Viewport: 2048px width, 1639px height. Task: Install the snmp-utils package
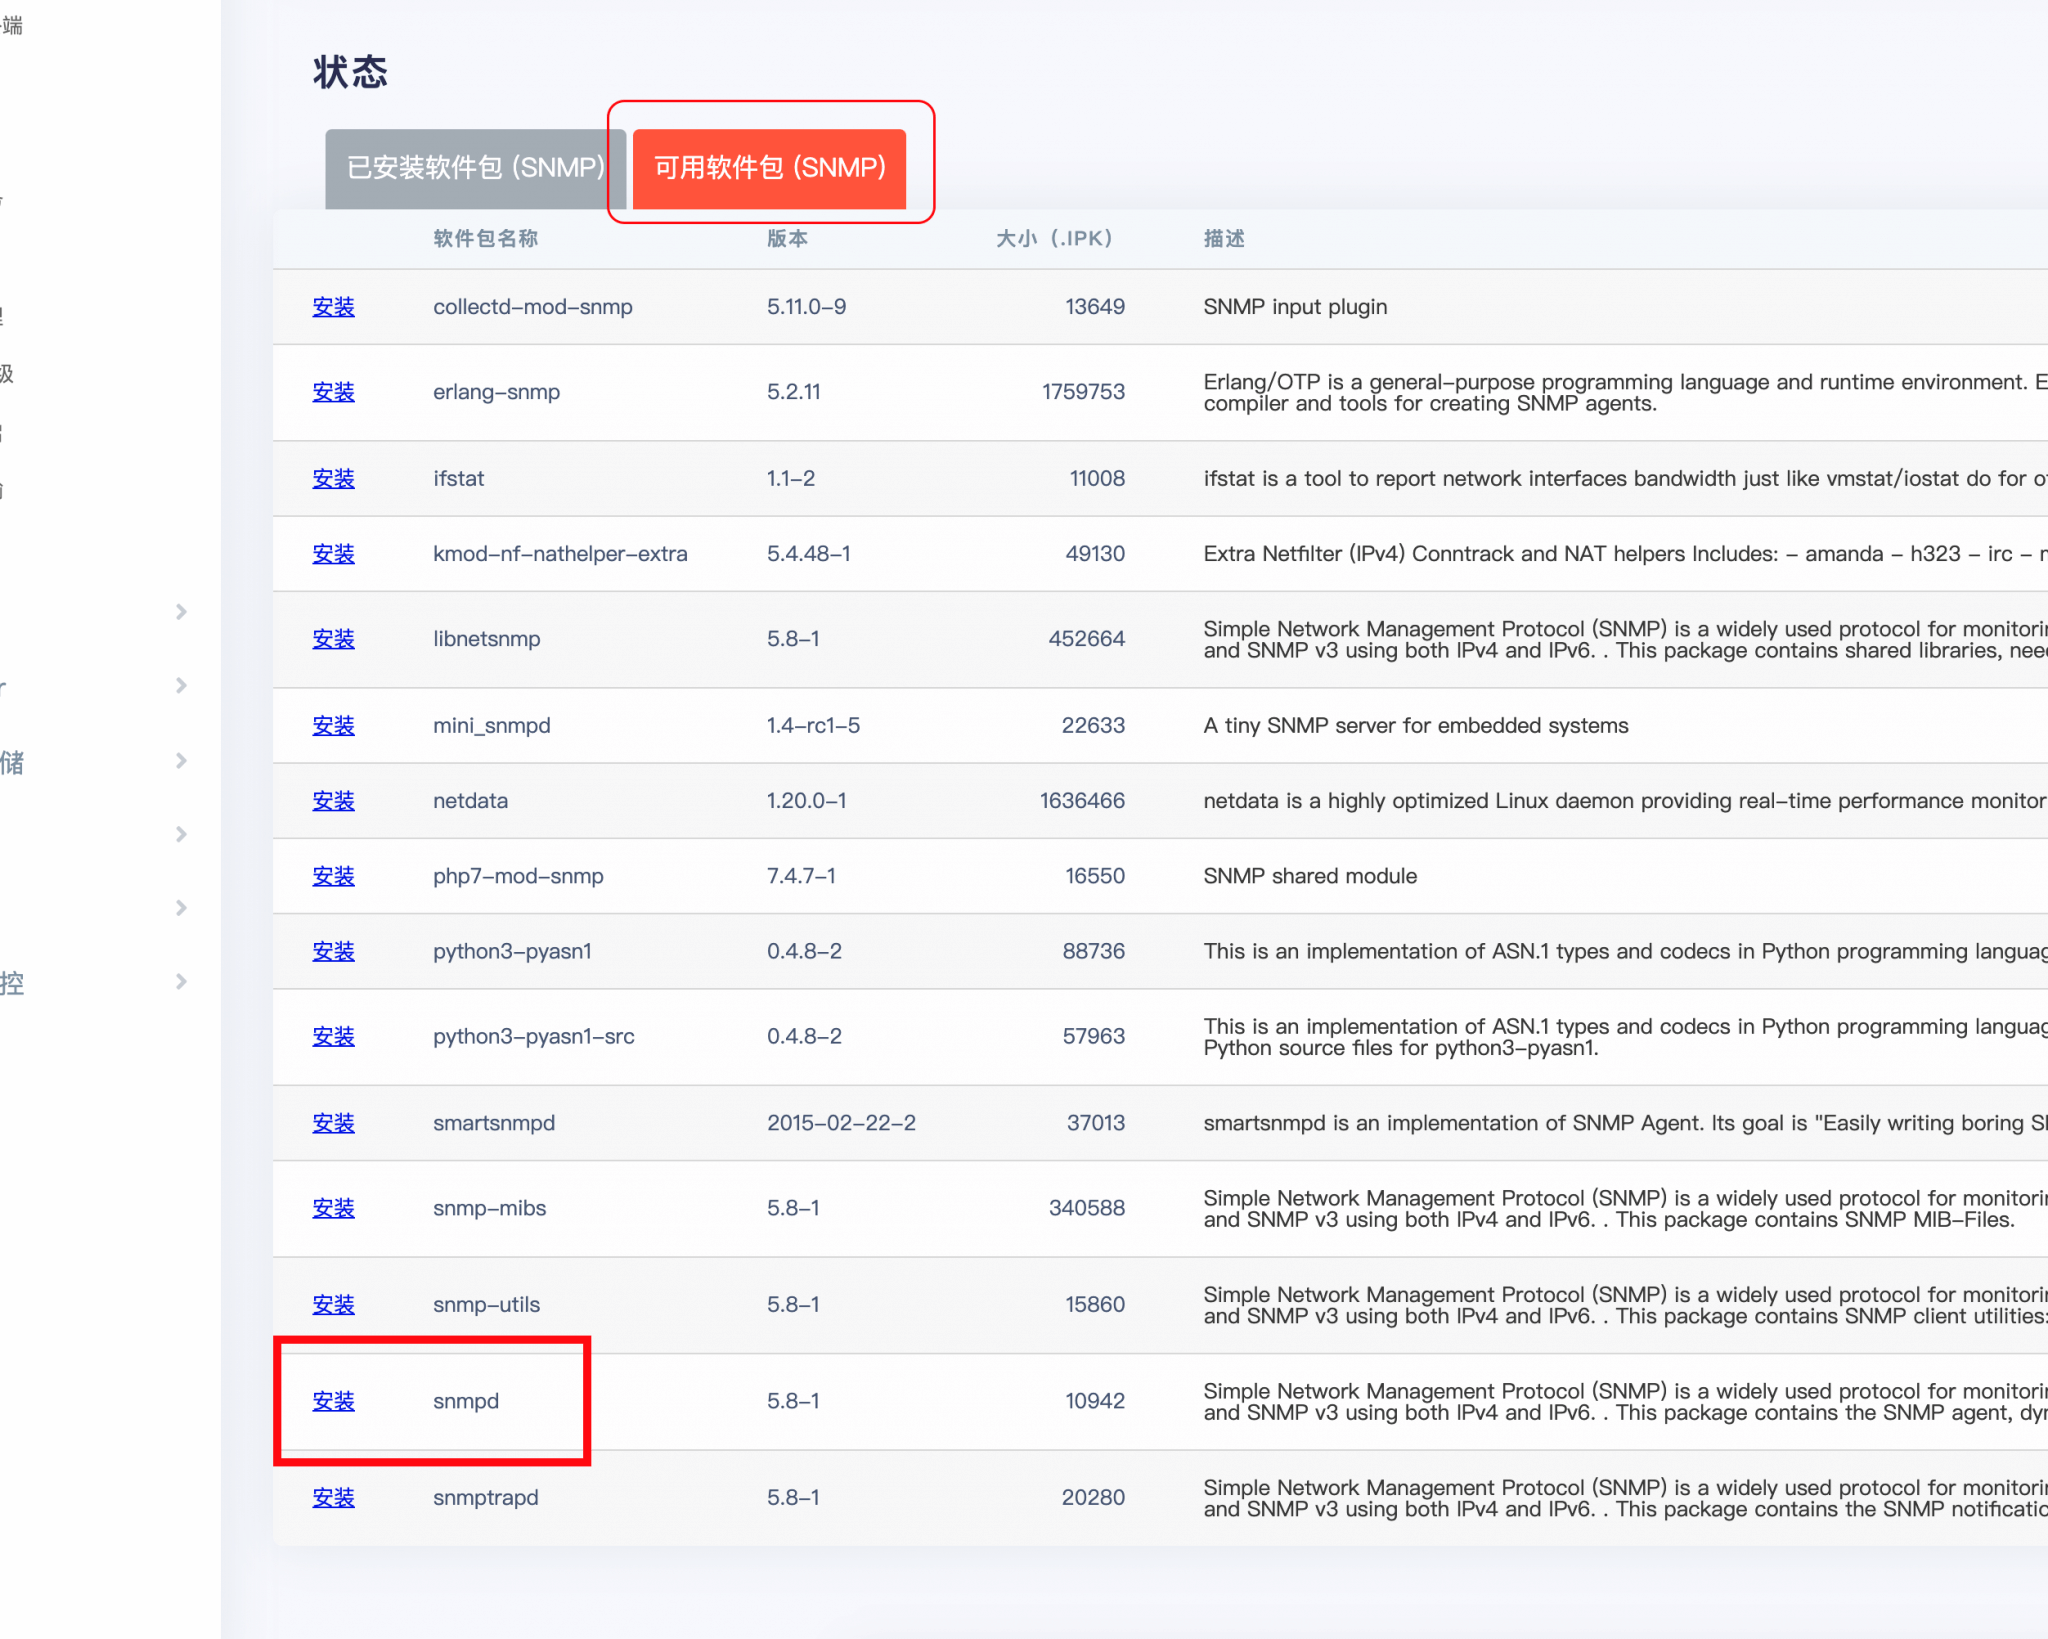[333, 1304]
